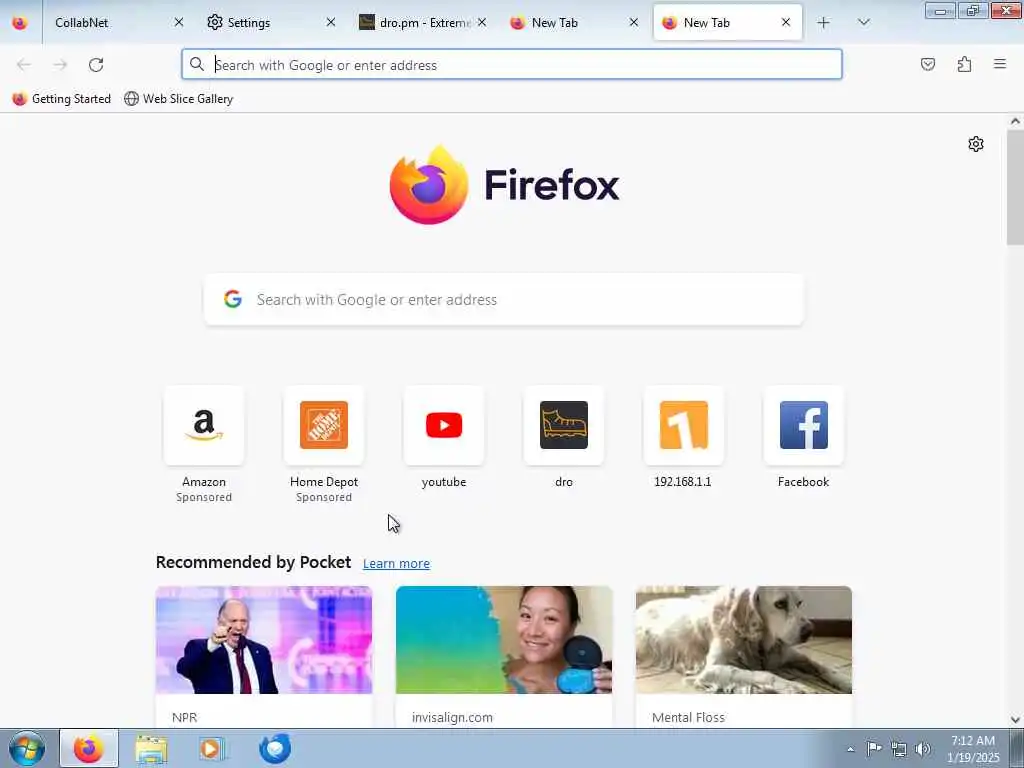This screenshot has width=1024, height=768.
Task: Open the youtube shortcut tile
Action: (x=444, y=425)
